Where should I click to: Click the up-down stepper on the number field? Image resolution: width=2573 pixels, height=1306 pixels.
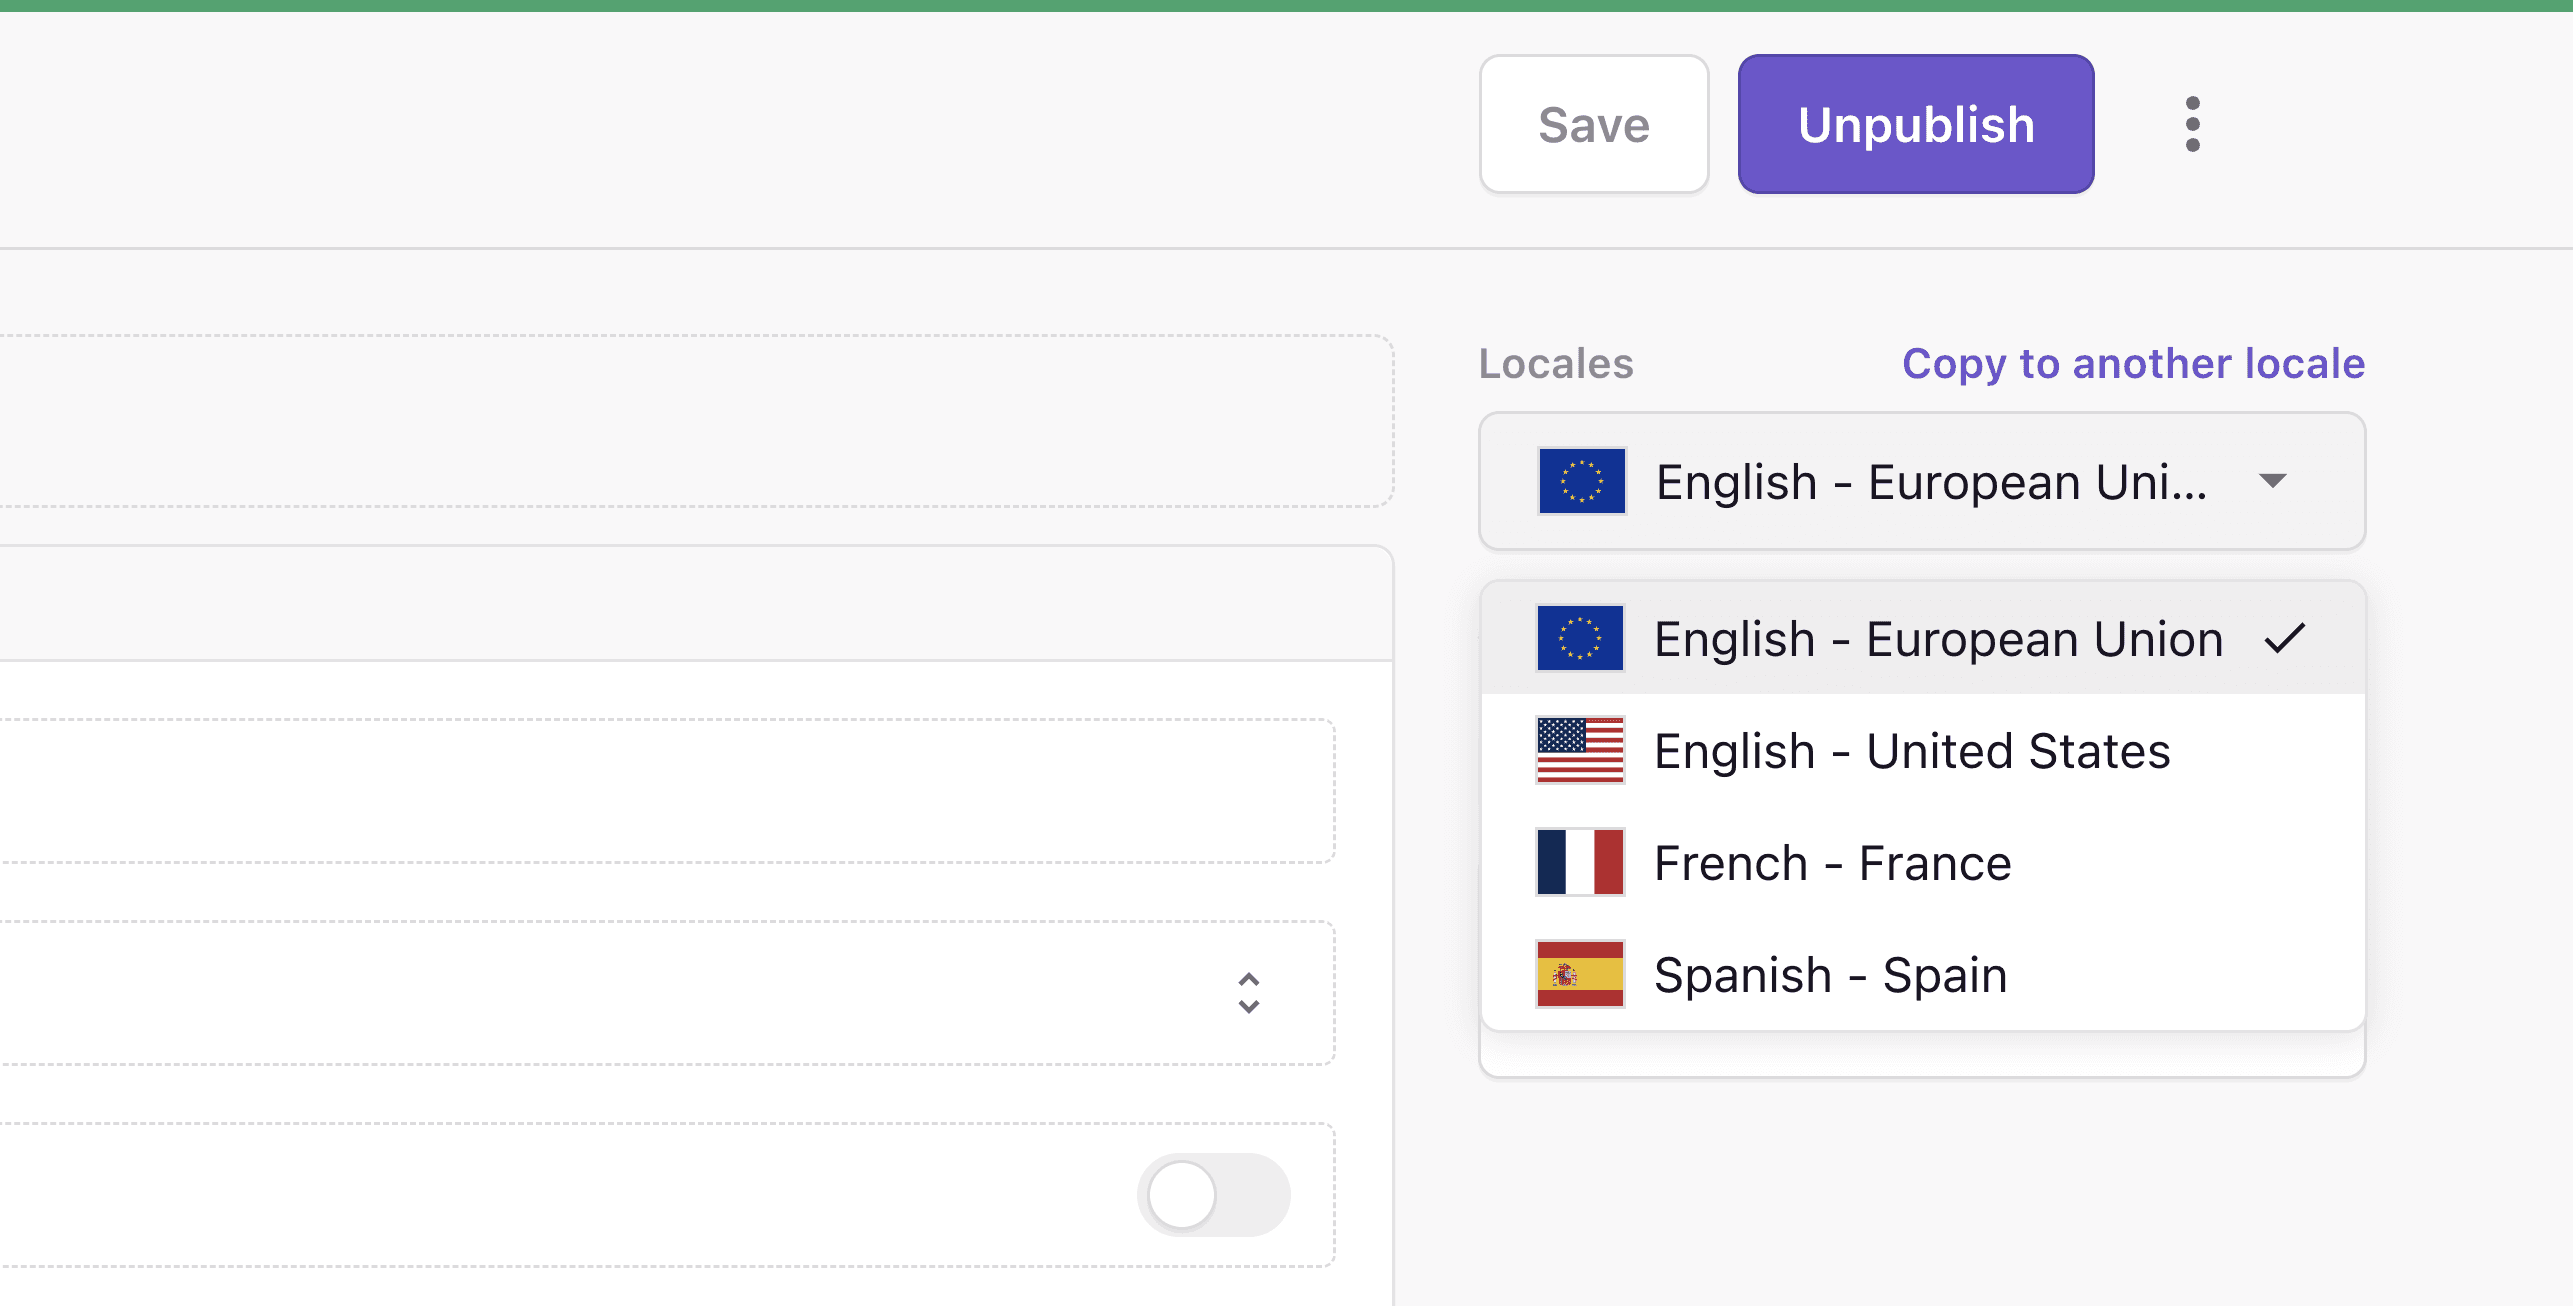click(1249, 993)
